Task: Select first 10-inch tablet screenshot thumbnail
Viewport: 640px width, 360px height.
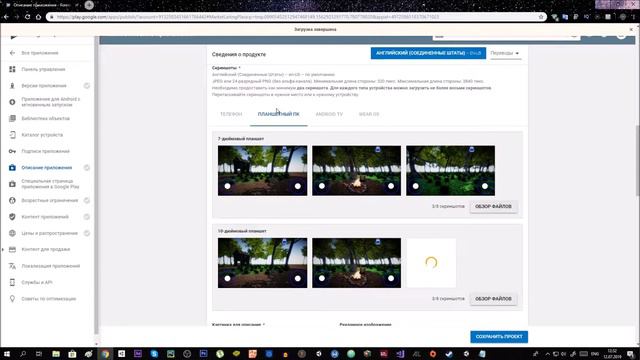Action: point(262,263)
